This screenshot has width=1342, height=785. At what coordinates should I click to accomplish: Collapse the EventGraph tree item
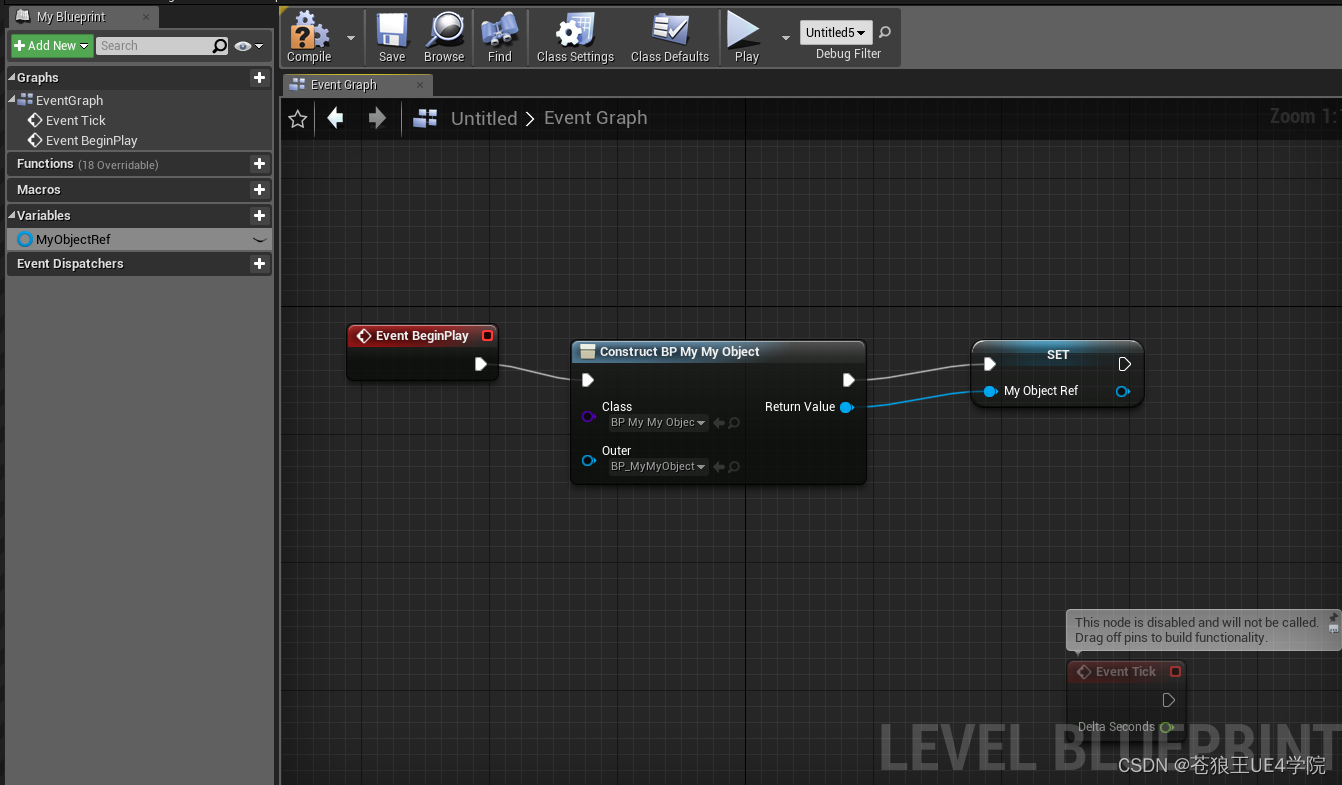tap(12, 100)
